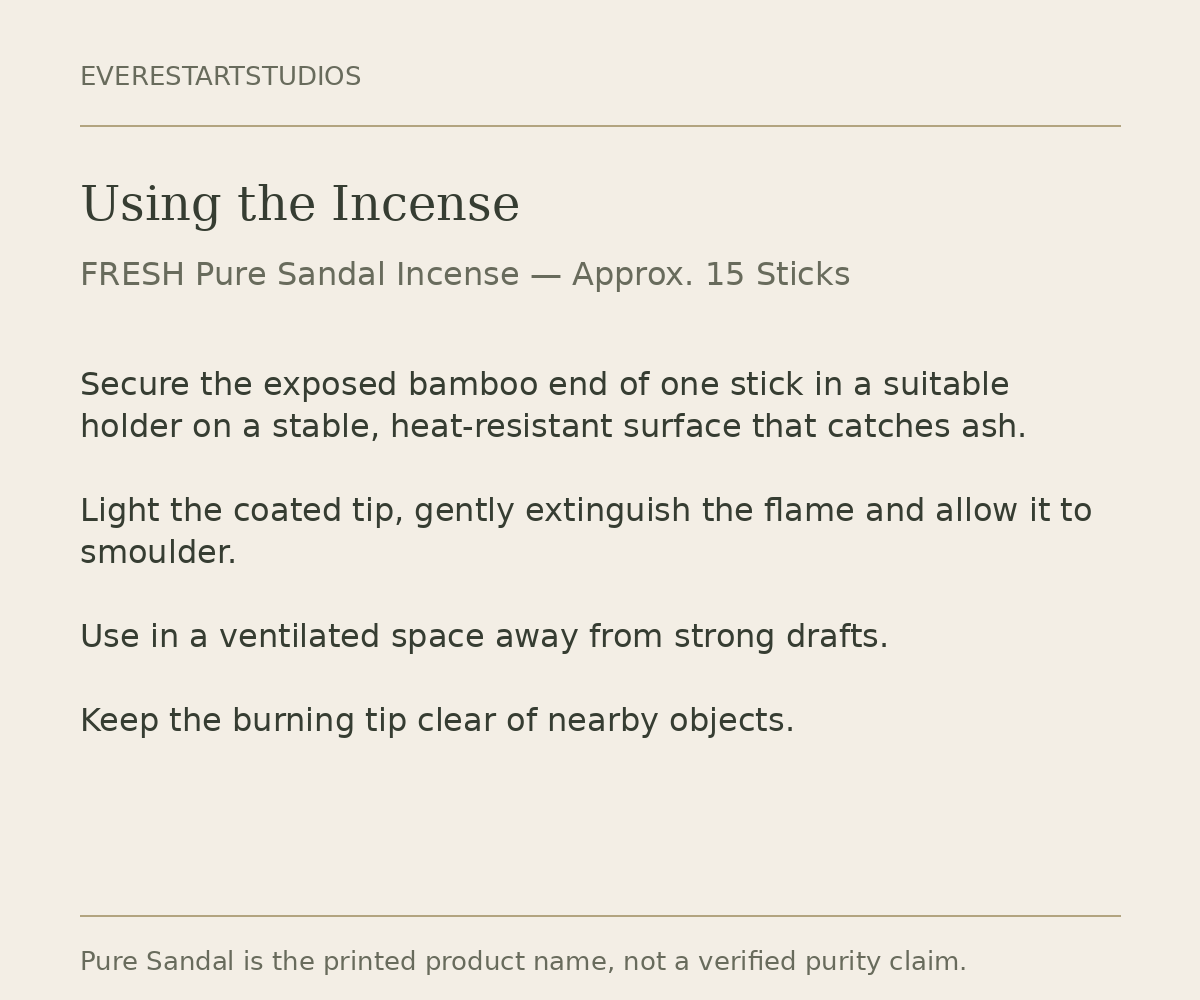Click the ventilated space instruction
Screen dimensions: 1200x1000
tap(484, 637)
